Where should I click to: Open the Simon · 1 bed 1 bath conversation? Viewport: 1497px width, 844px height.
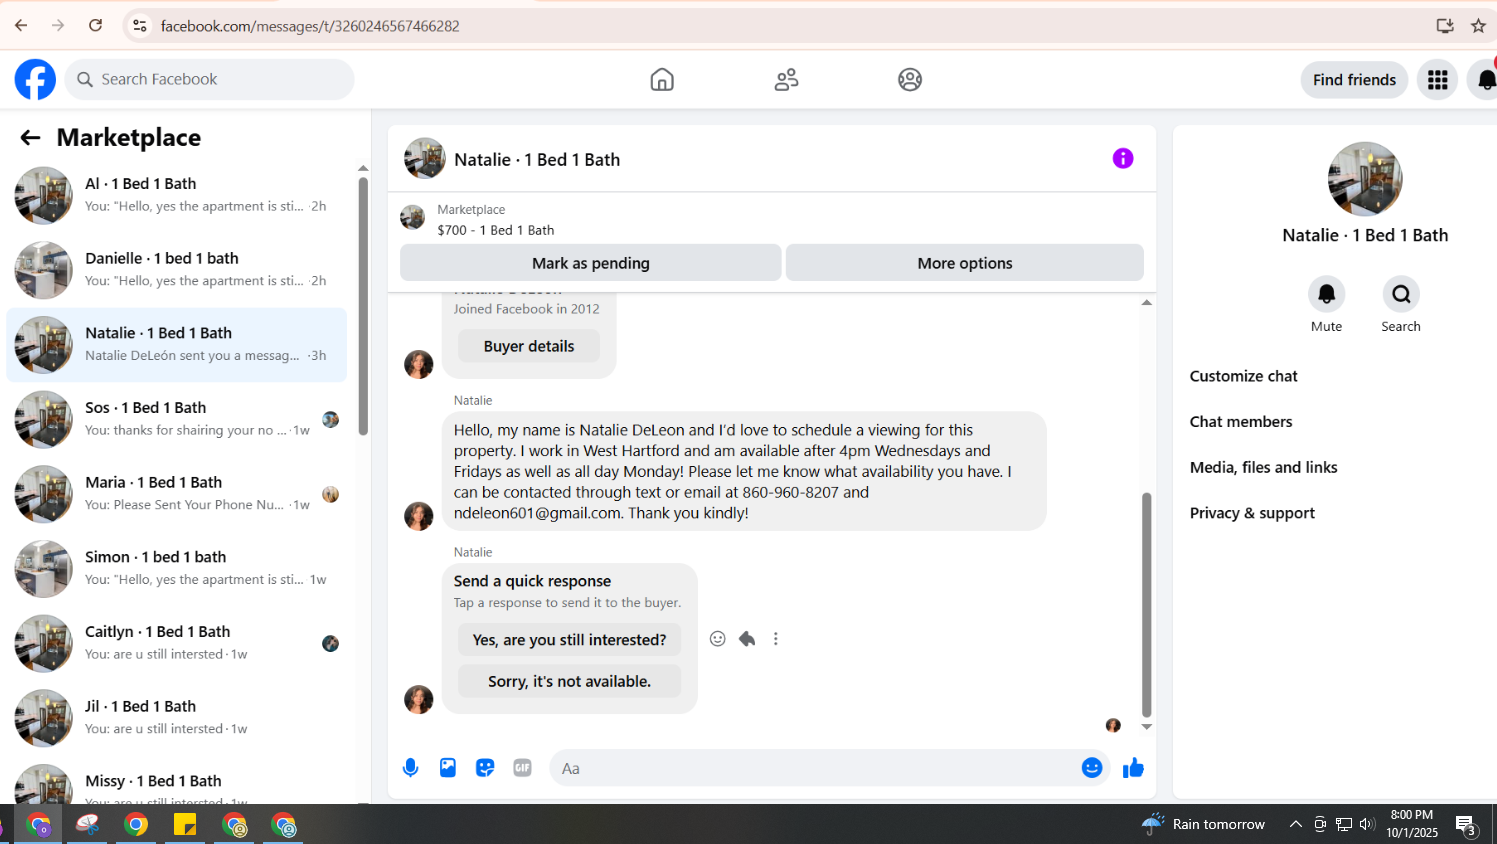tap(177, 569)
